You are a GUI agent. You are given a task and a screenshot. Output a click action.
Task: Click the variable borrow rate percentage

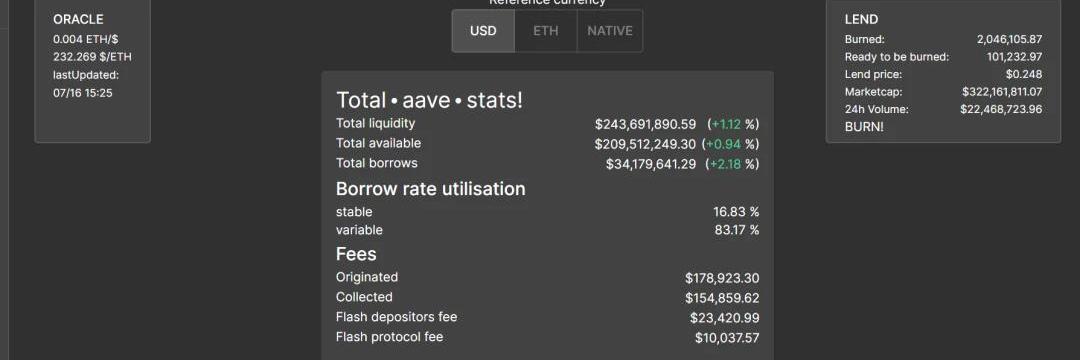click(x=736, y=230)
